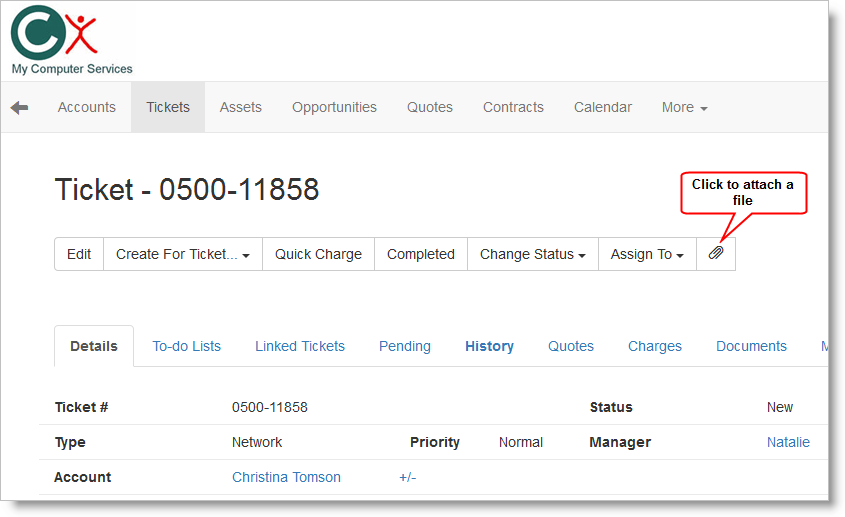Click the +/- toggle next to Account
This screenshot has height=517, width=845.
(407, 477)
